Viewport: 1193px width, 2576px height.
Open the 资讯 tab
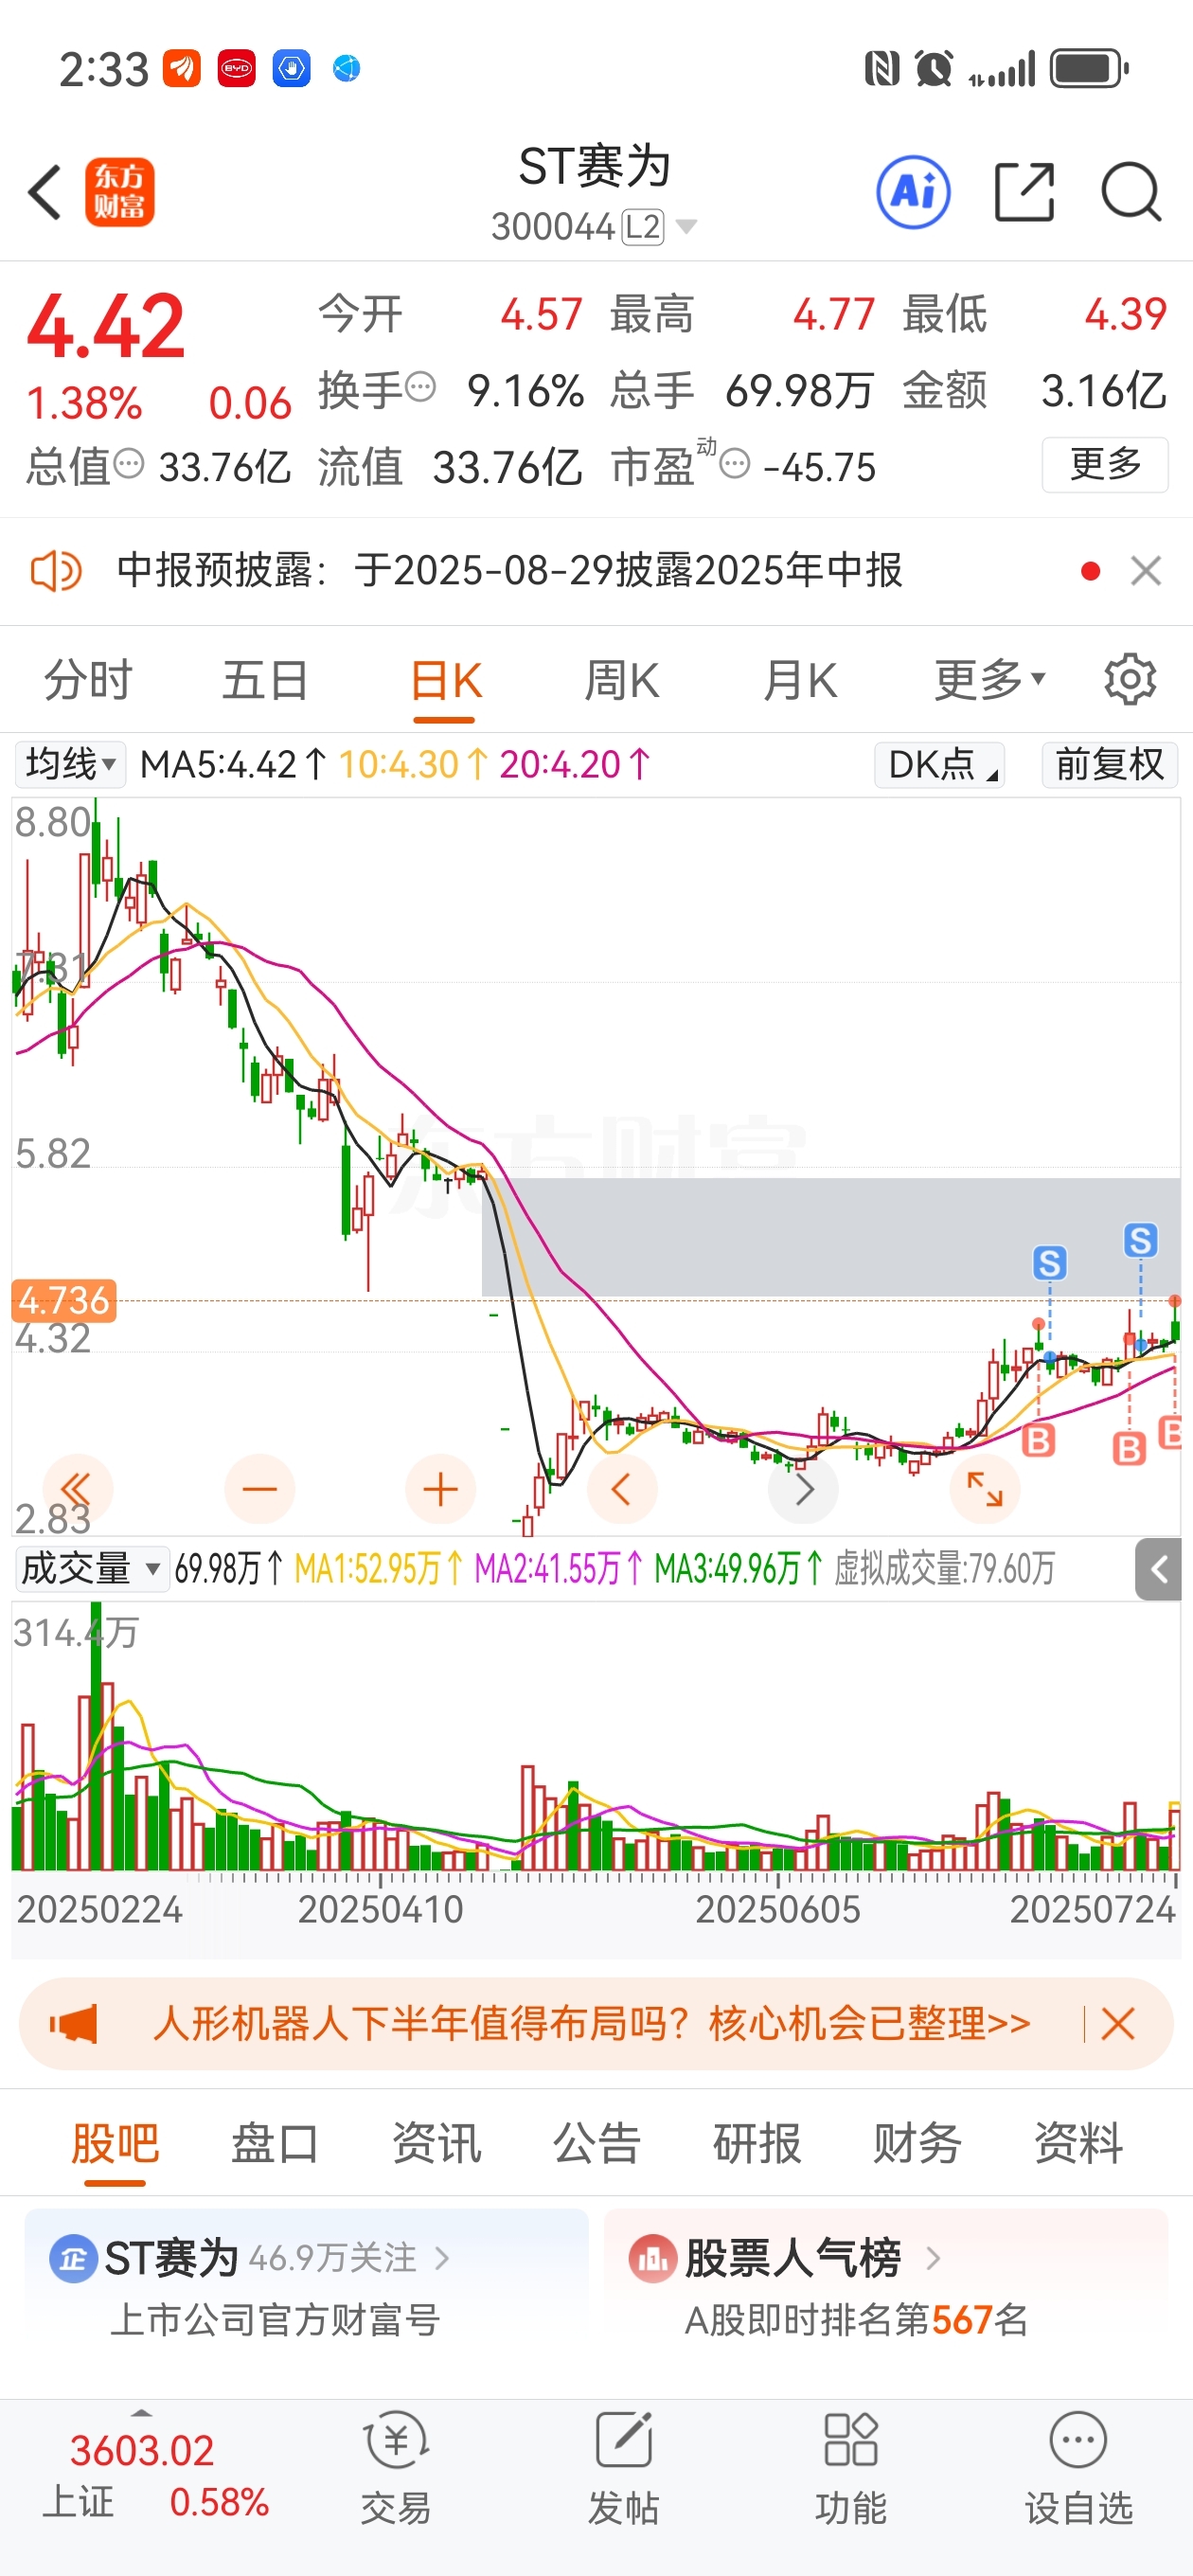coord(436,2143)
